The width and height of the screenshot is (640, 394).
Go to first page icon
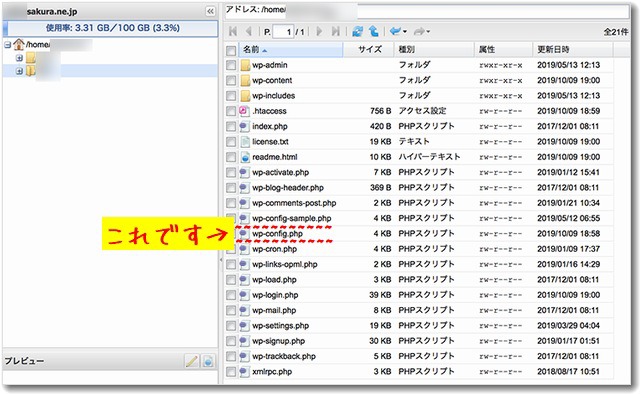click(233, 31)
